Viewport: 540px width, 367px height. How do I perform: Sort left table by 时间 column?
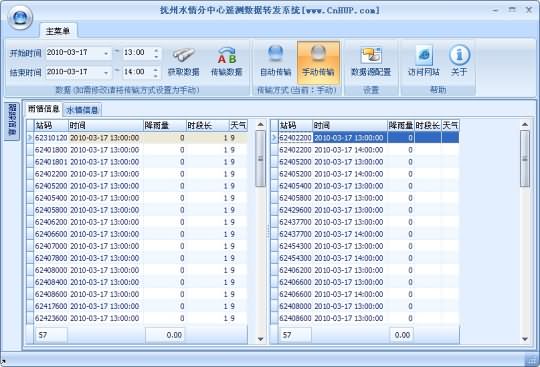tap(106, 125)
